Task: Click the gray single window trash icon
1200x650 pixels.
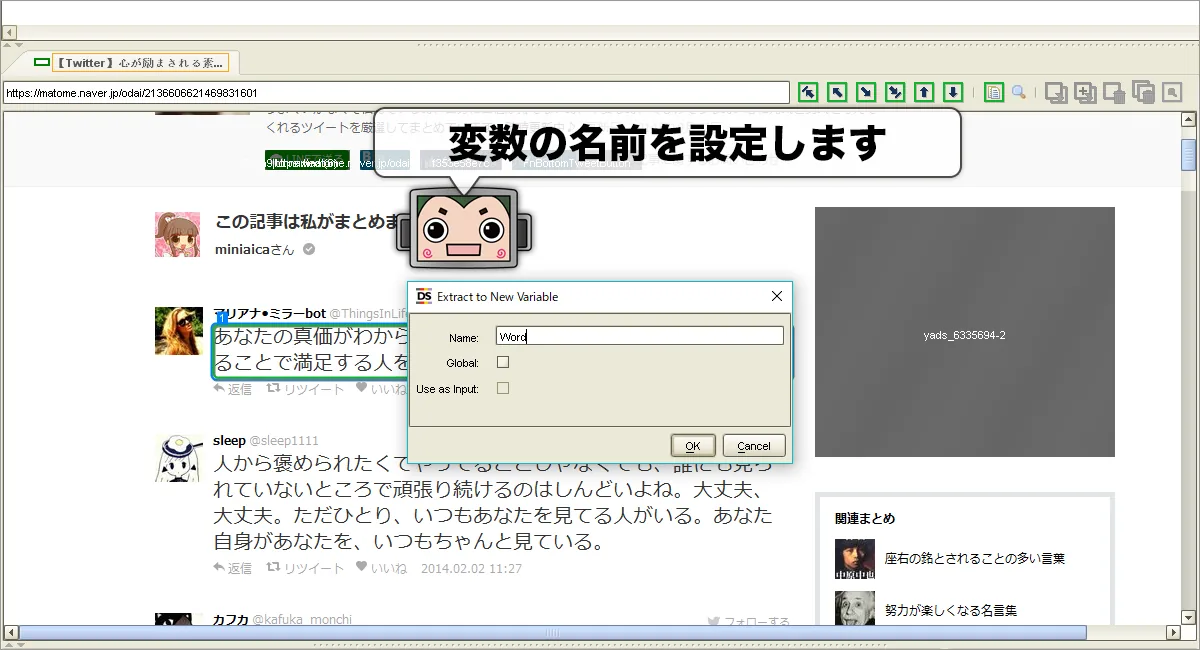Action: tap(1114, 92)
